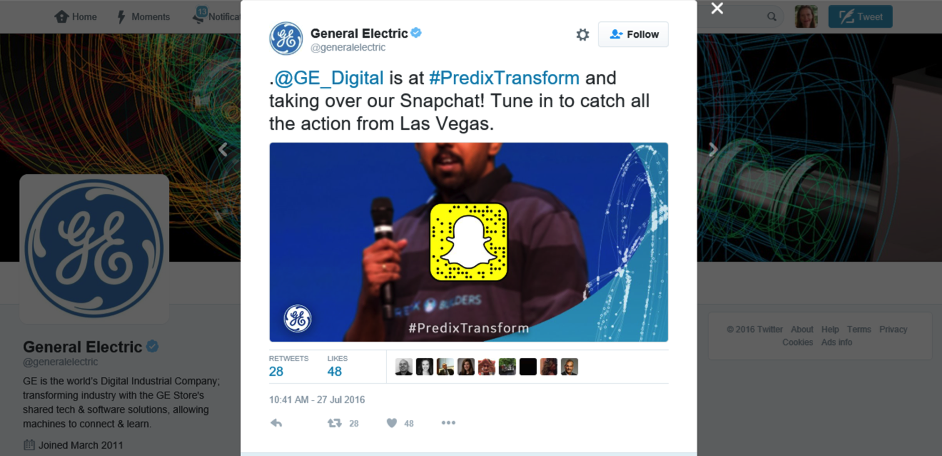Close the tweet overlay with X
Viewport: 942px width, 456px height.
pos(717,8)
